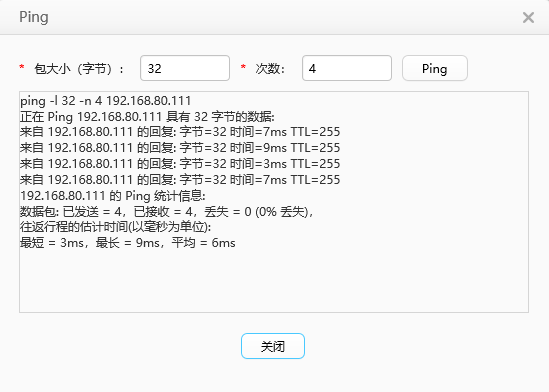549x392 pixels.
Task: Click the line '正在 Ping 192.168.80.111 具有 32 字节的数据'
Action: [147, 116]
